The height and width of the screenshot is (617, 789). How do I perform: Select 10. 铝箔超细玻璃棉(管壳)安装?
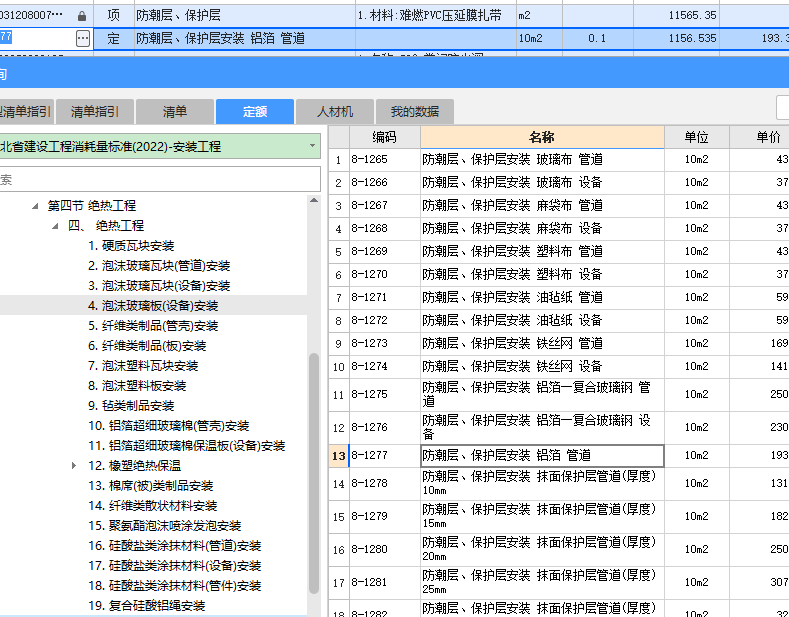pos(169,426)
